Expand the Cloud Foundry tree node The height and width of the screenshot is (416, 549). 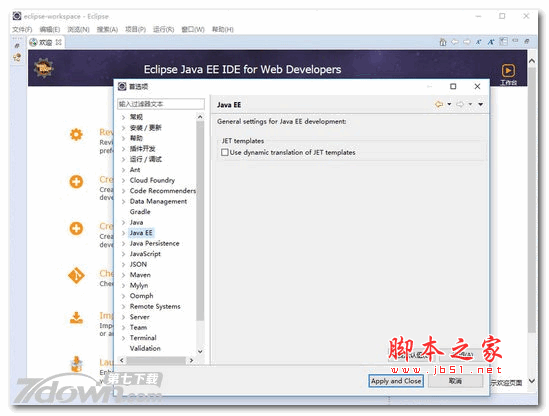click(123, 180)
